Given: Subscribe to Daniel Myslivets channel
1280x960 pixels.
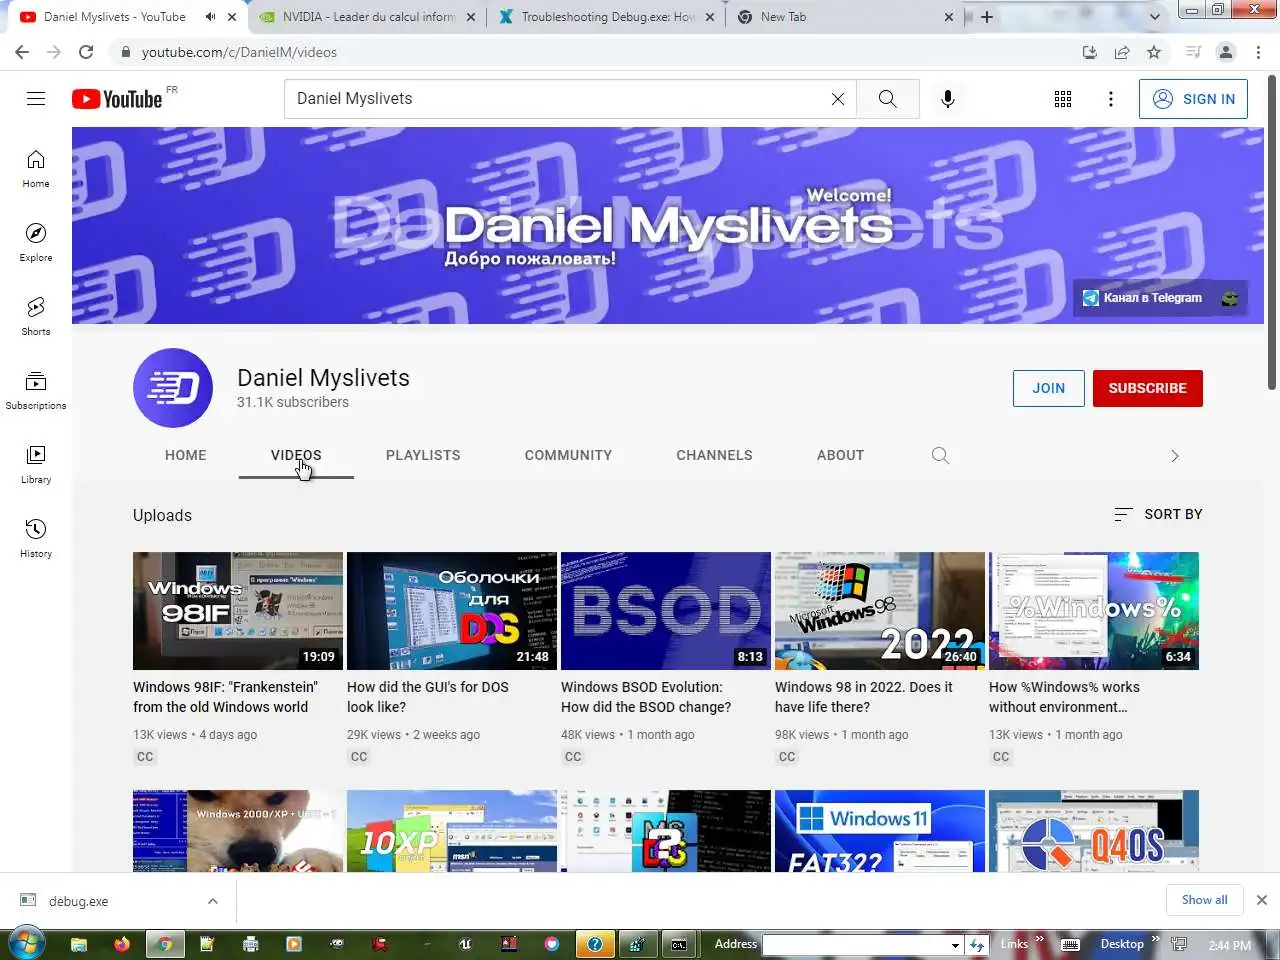Looking at the screenshot, I should pyautogui.click(x=1148, y=388).
